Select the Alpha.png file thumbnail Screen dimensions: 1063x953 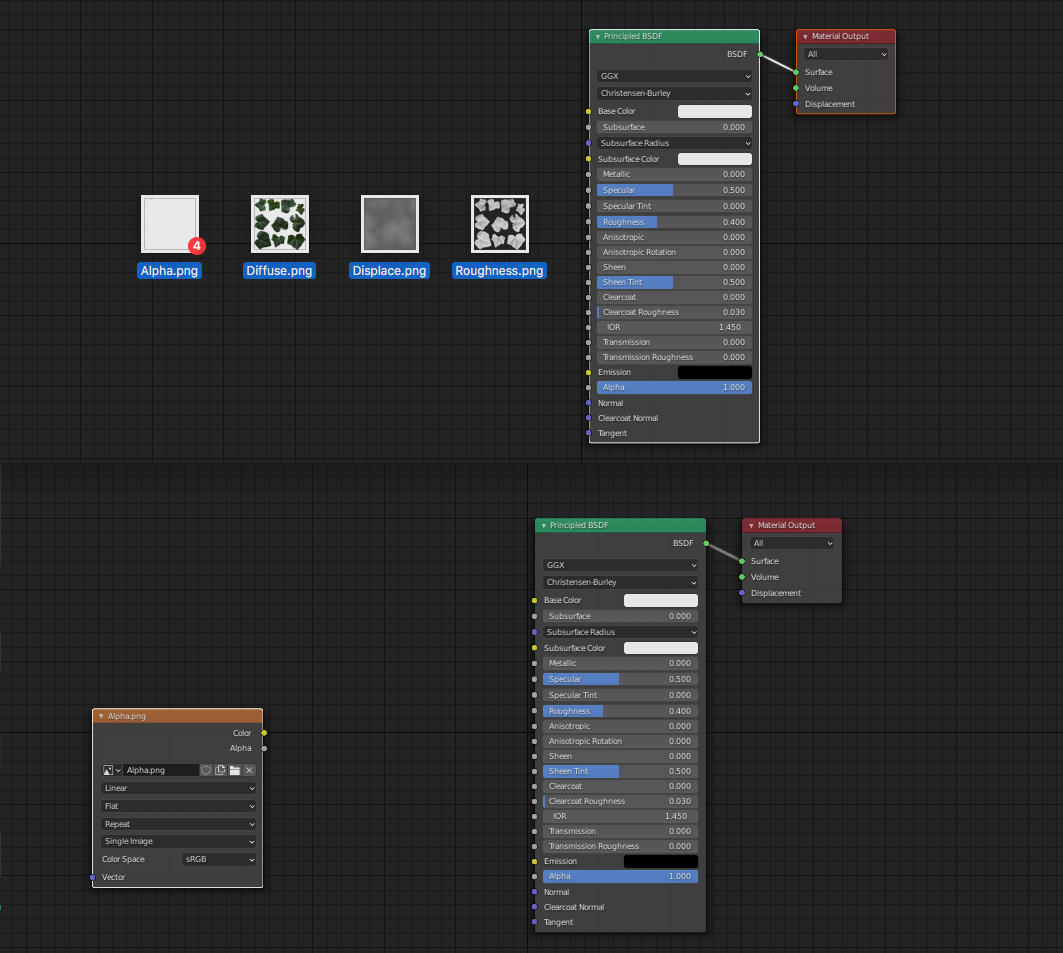(169, 224)
